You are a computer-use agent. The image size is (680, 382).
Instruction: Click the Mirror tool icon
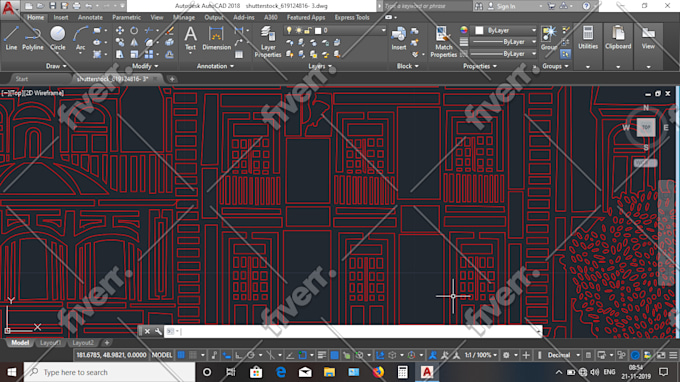pyautogui.click(x=134, y=42)
